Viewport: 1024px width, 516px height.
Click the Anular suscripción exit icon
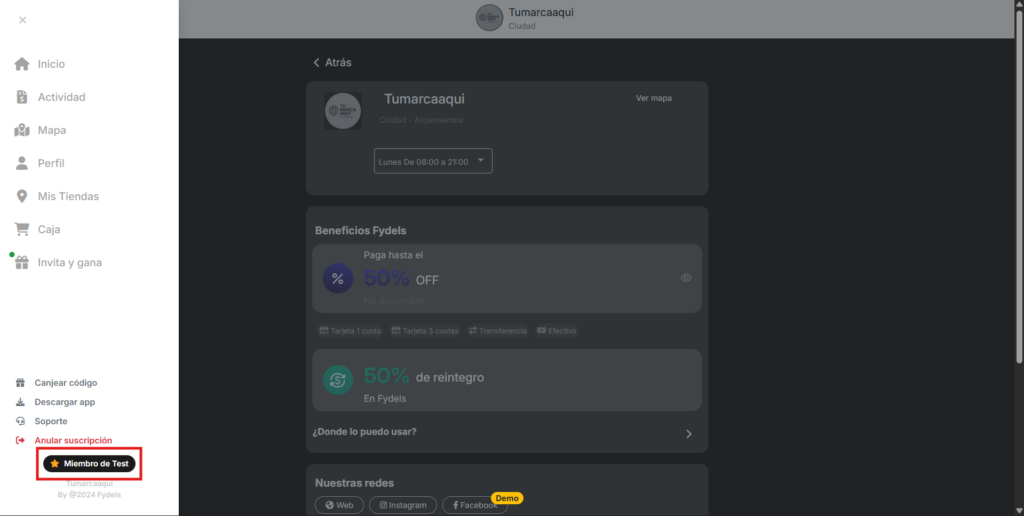point(20,440)
